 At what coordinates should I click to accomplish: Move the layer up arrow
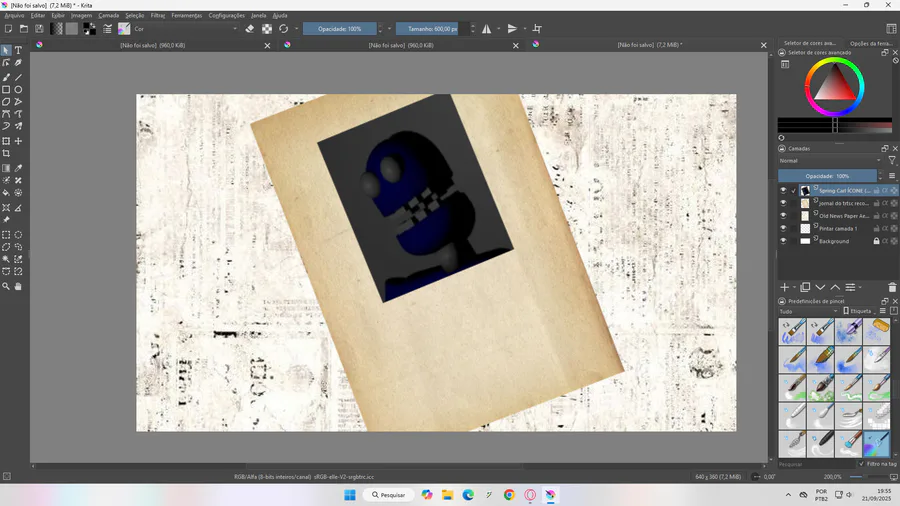[x=835, y=287]
